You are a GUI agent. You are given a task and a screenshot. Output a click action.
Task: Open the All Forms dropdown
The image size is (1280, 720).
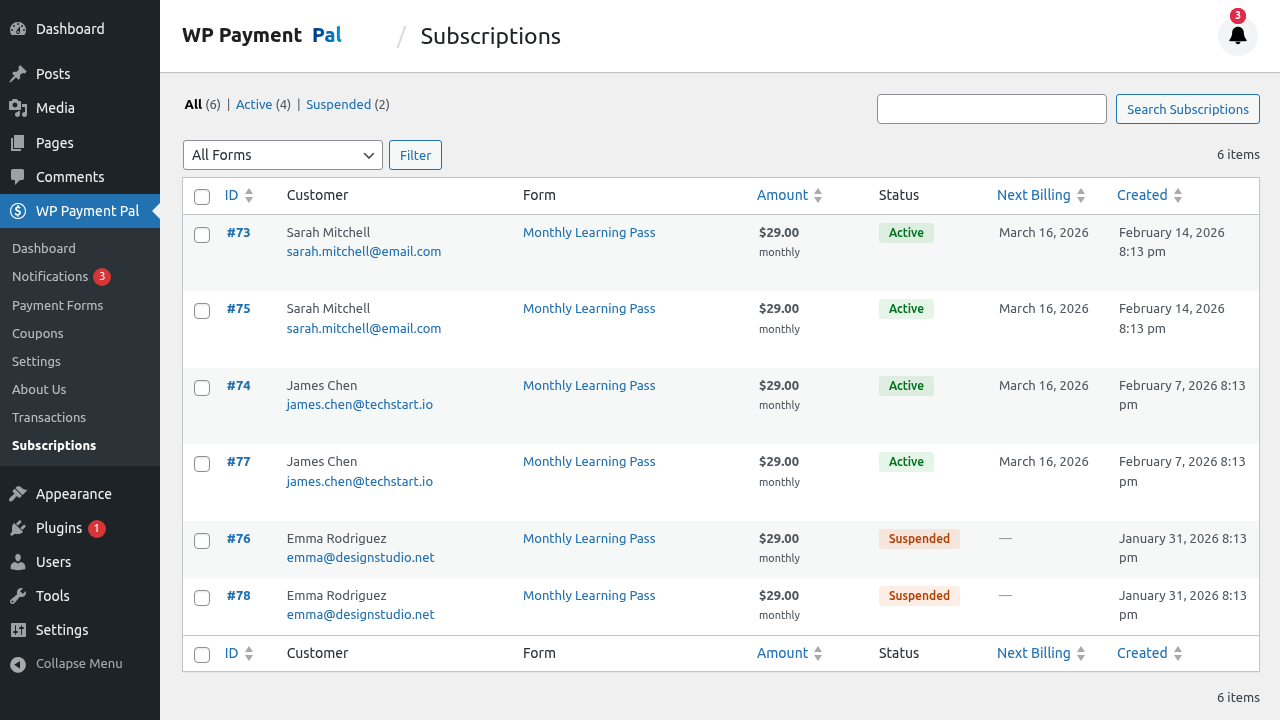click(x=282, y=155)
